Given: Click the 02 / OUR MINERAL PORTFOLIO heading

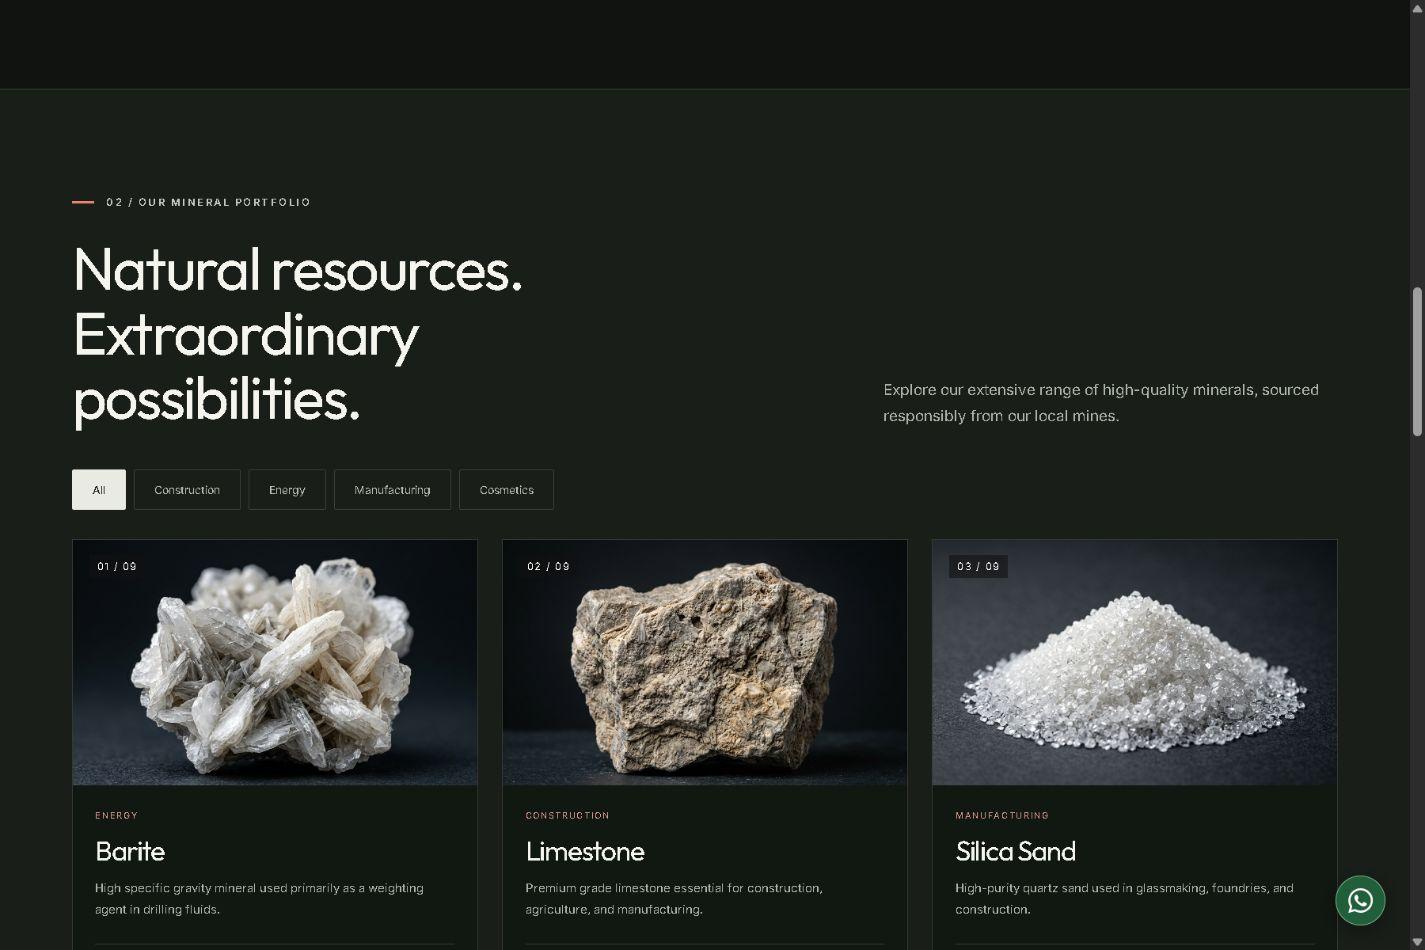Looking at the screenshot, I should (208, 202).
